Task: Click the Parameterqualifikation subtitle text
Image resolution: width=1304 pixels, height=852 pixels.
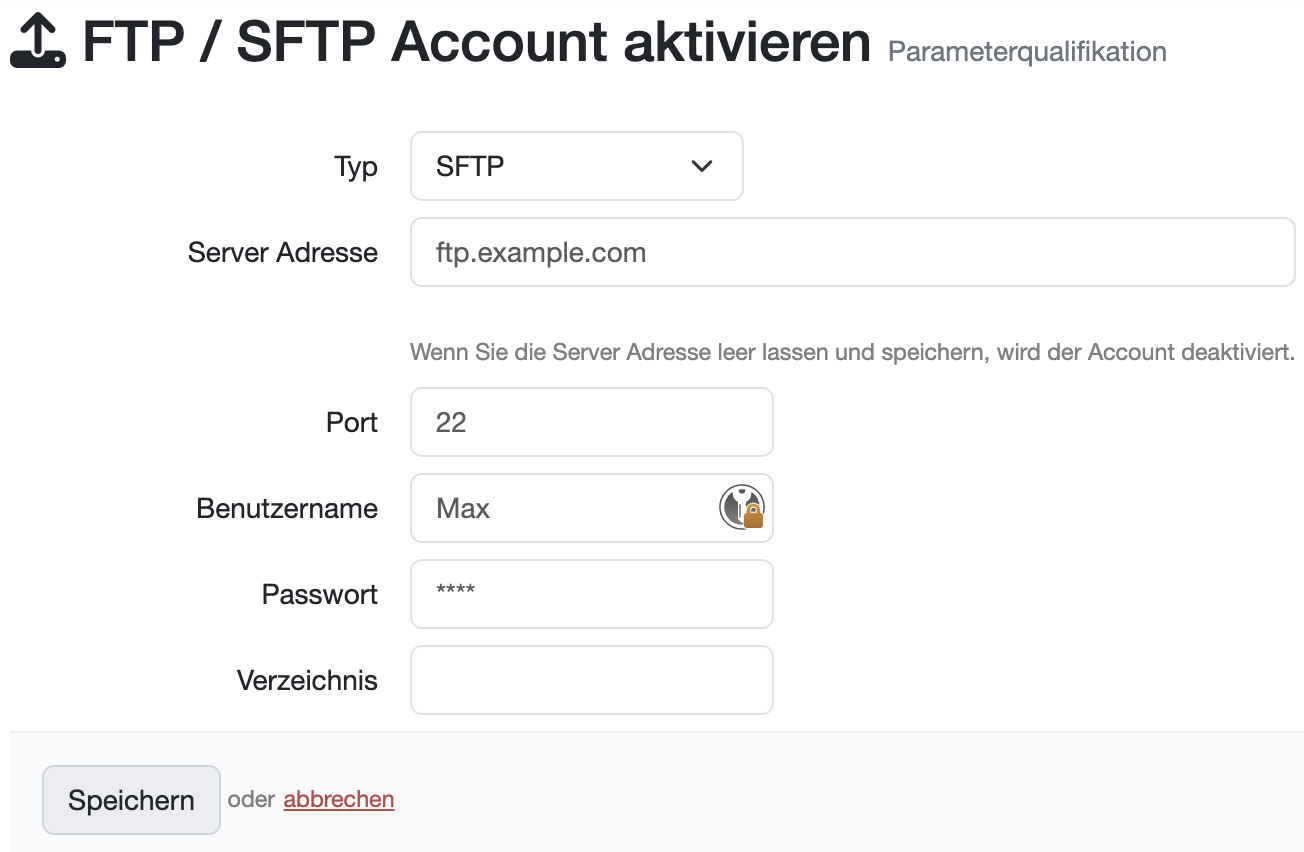Action: tap(1027, 52)
